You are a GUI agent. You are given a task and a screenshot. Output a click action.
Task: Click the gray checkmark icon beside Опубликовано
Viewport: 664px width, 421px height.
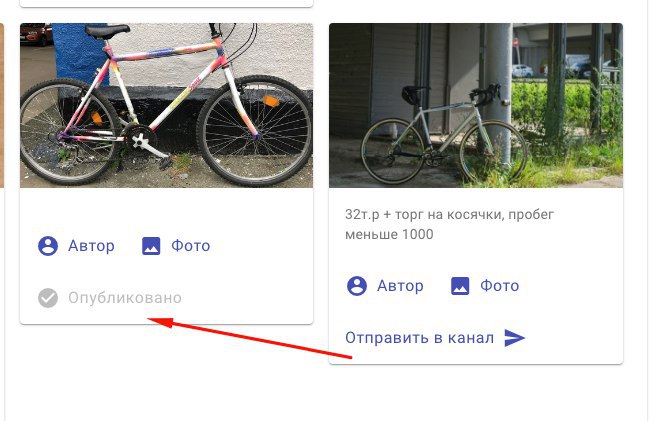48,298
